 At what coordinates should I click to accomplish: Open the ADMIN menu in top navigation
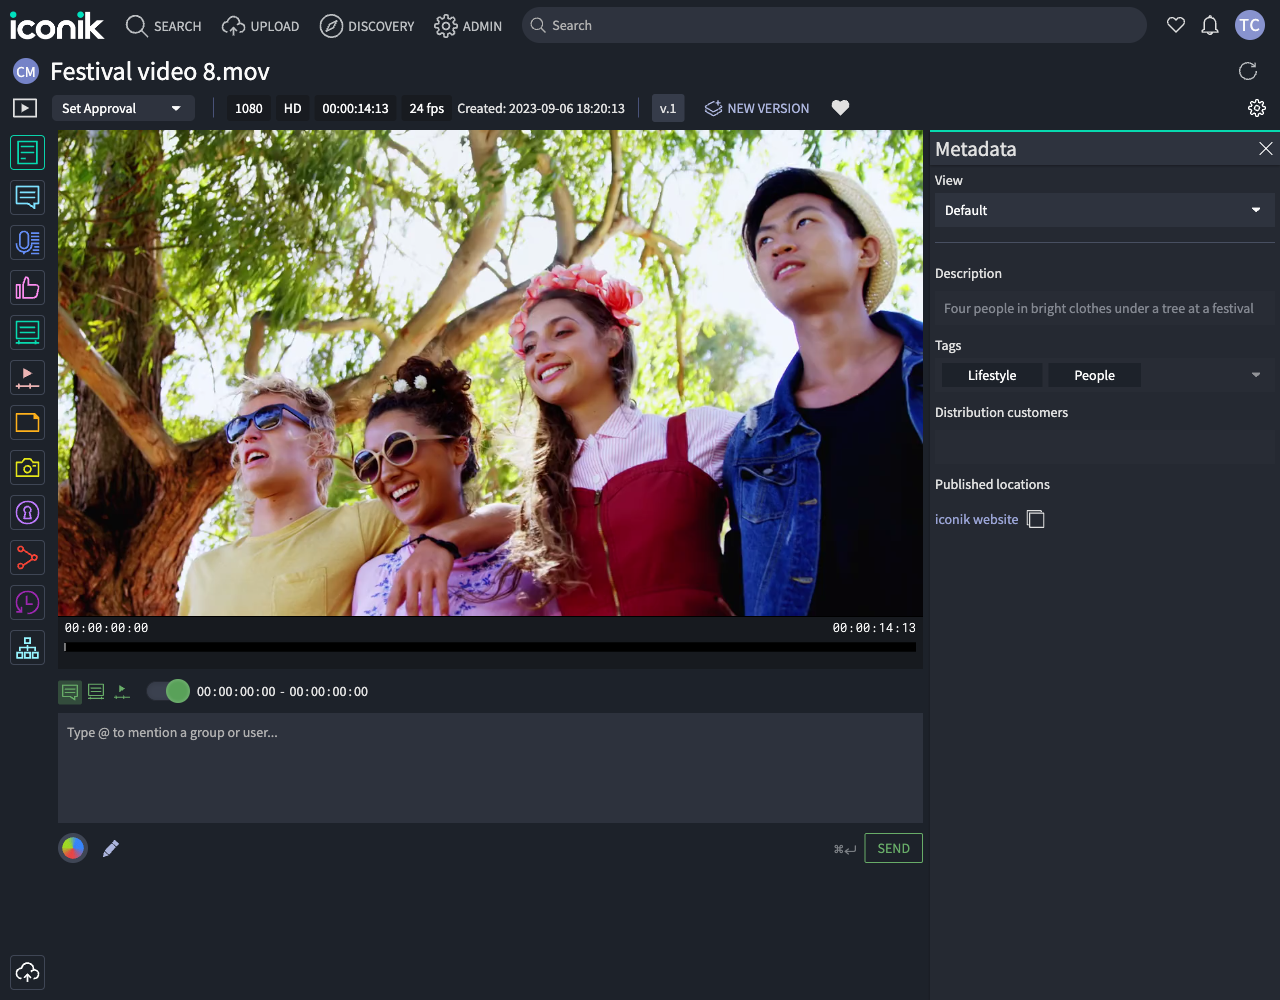click(468, 26)
